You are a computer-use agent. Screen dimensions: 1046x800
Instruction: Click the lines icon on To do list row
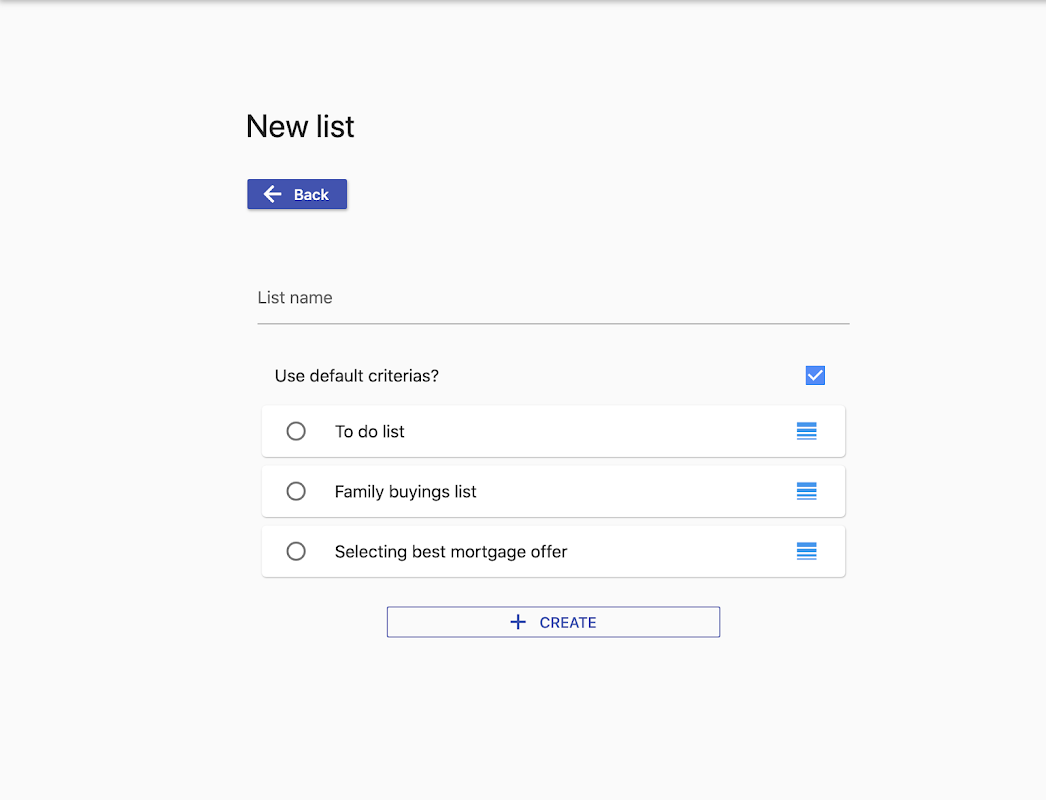(807, 431)
